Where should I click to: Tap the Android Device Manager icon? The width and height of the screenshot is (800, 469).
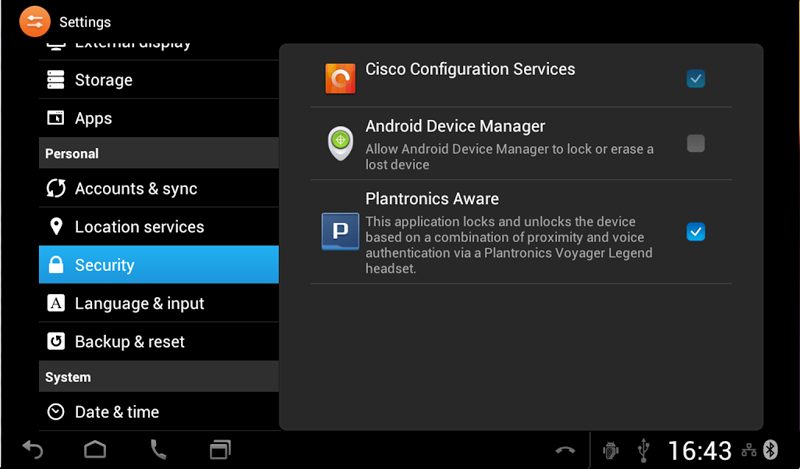pos(340,143)
